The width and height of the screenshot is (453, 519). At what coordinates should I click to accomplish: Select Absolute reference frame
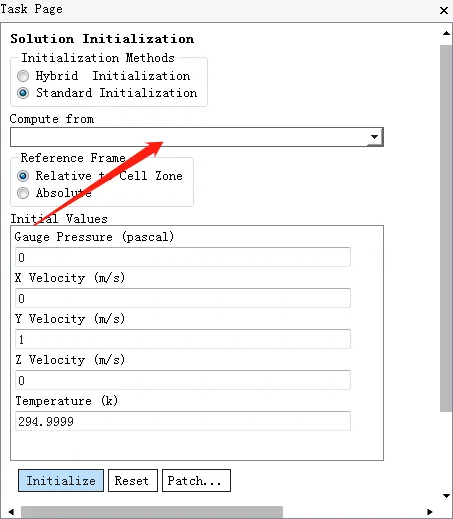click(x=23, y=193)
